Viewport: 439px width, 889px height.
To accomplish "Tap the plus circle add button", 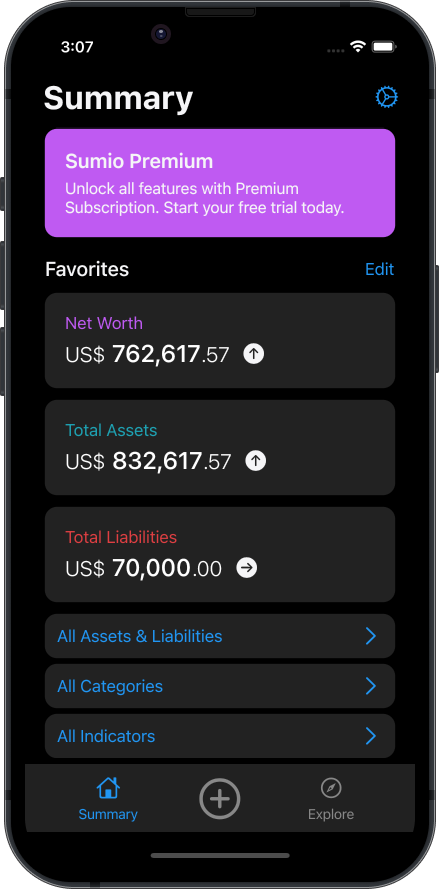I will [220, 798].
